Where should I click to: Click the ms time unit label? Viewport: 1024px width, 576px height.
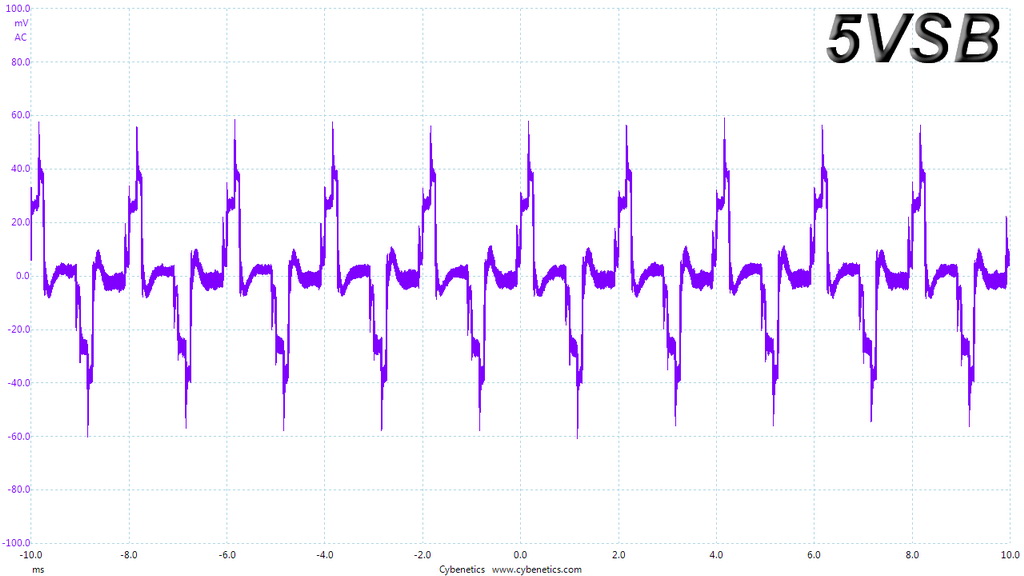click(39, 569)
